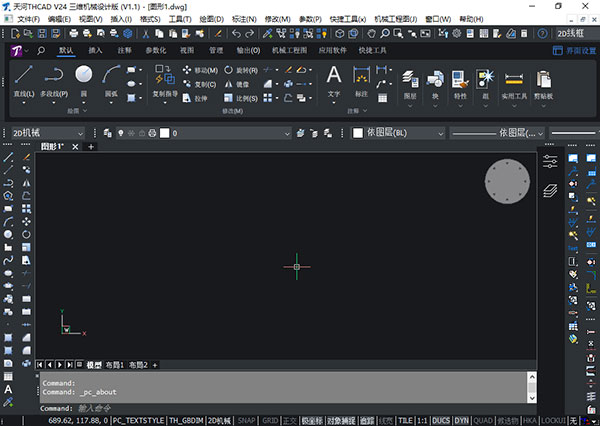Toggle SNAP mode in status bar

(x=246, y=420)
